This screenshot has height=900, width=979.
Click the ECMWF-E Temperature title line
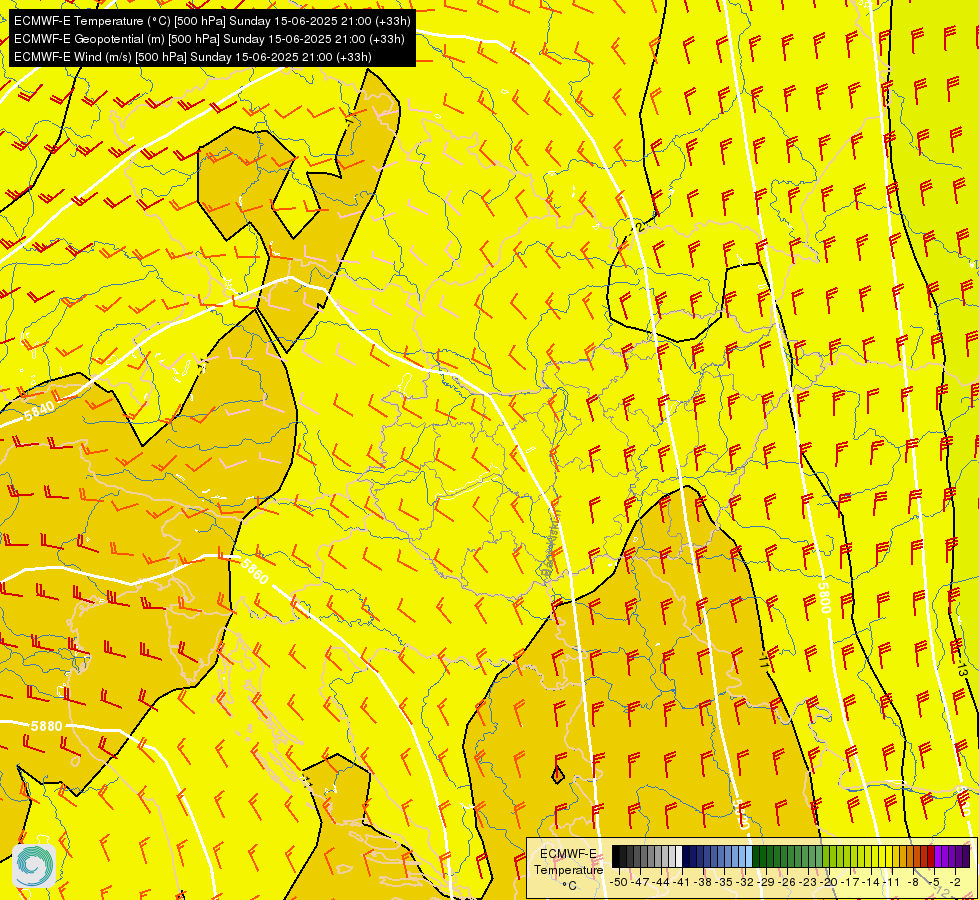[x=212, y=21]
